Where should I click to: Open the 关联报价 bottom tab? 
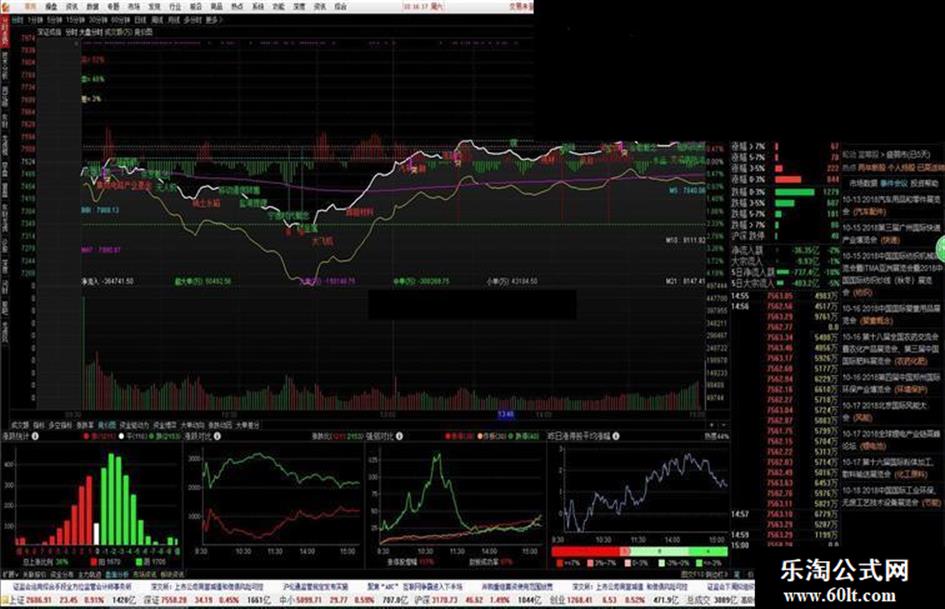tap(34, 575)
